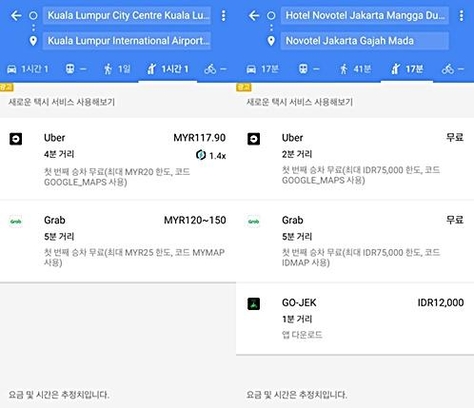Tap Uber icon in Kuala Lumpur list

(x=16, y=139)
